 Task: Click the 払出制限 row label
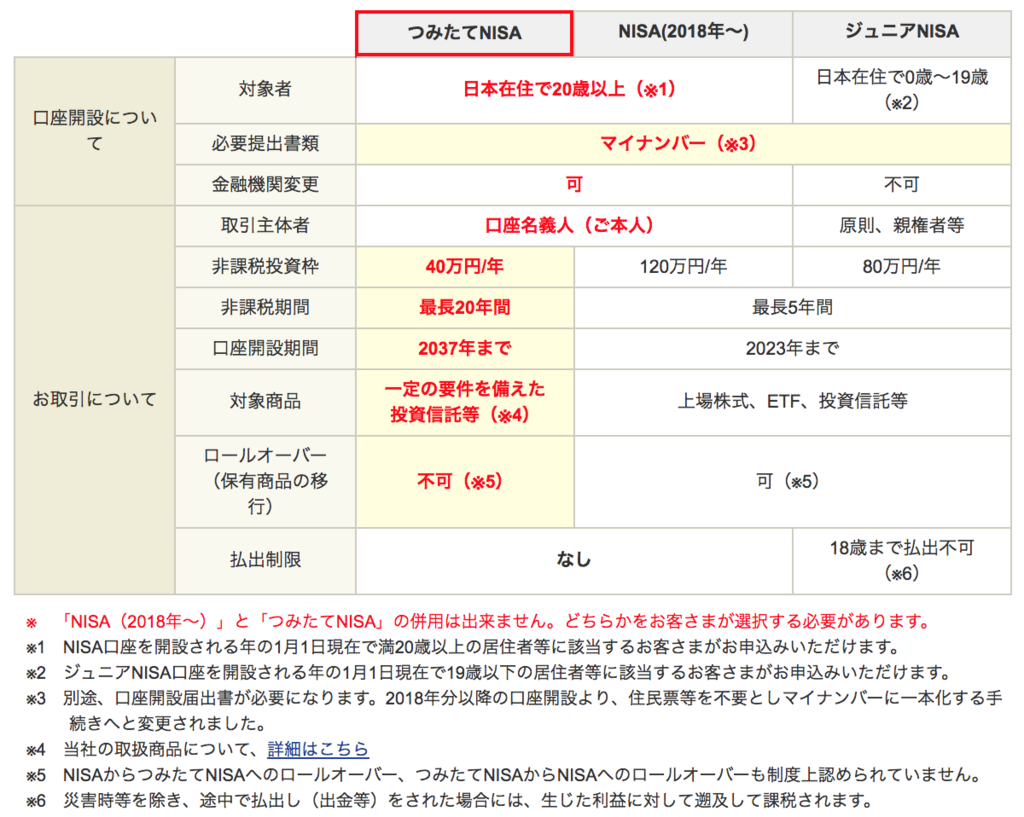click(x=265, y=560)
